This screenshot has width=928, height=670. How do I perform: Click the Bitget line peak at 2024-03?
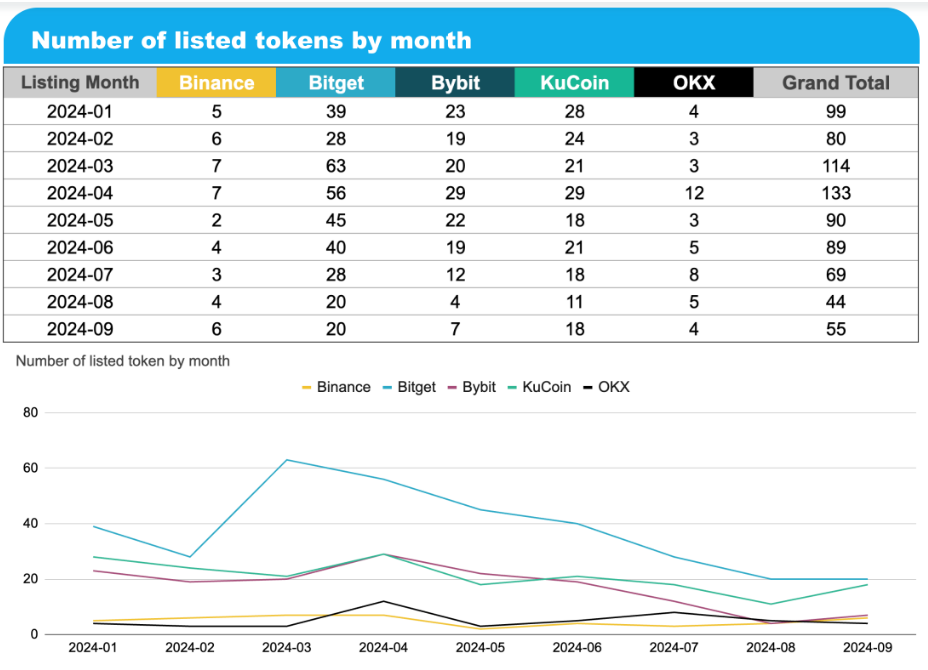(287, 460)
